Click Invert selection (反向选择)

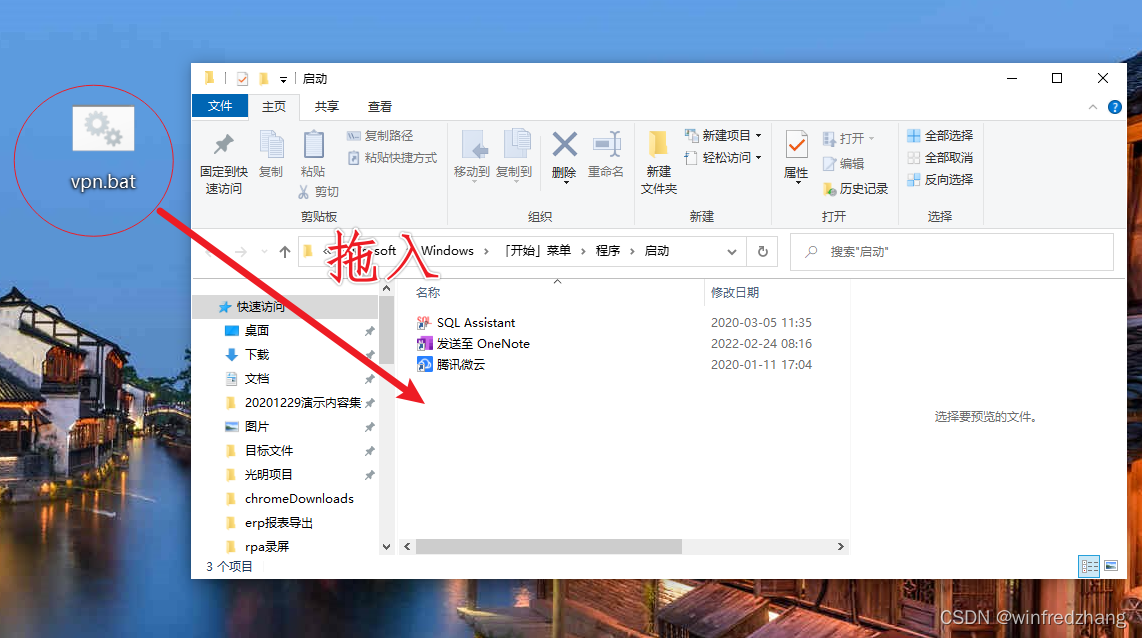point(940,179)
